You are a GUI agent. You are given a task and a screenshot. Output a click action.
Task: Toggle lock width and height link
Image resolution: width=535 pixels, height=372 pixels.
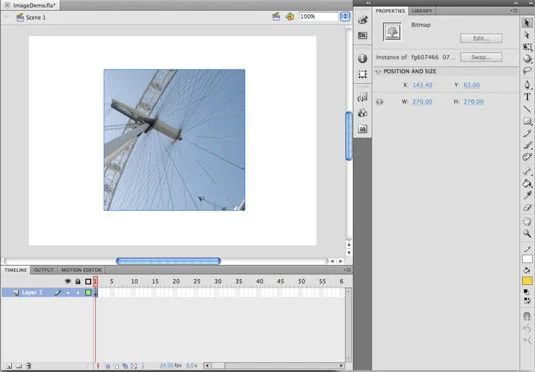(x=379, y=102)
